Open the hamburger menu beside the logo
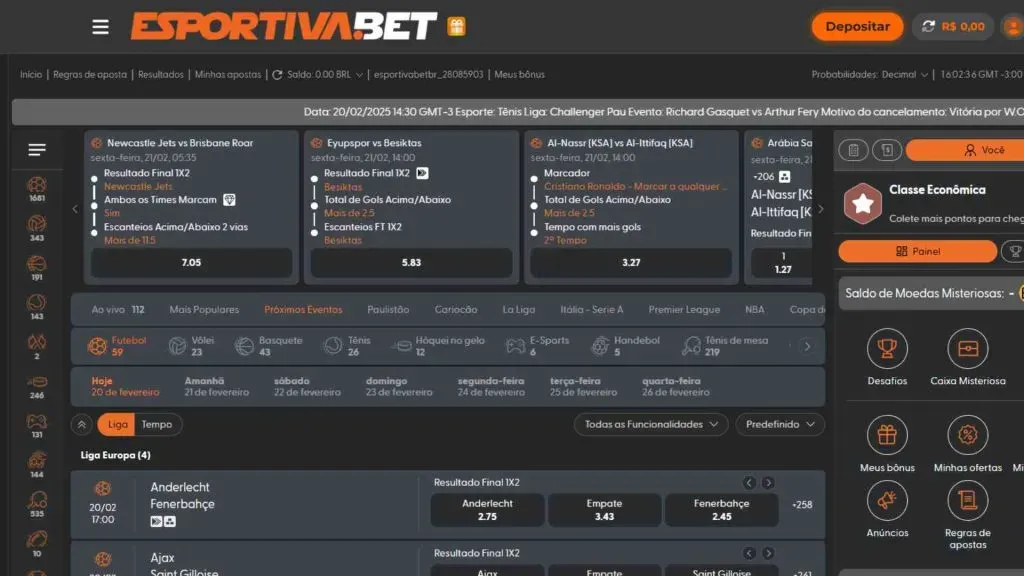 100,27
